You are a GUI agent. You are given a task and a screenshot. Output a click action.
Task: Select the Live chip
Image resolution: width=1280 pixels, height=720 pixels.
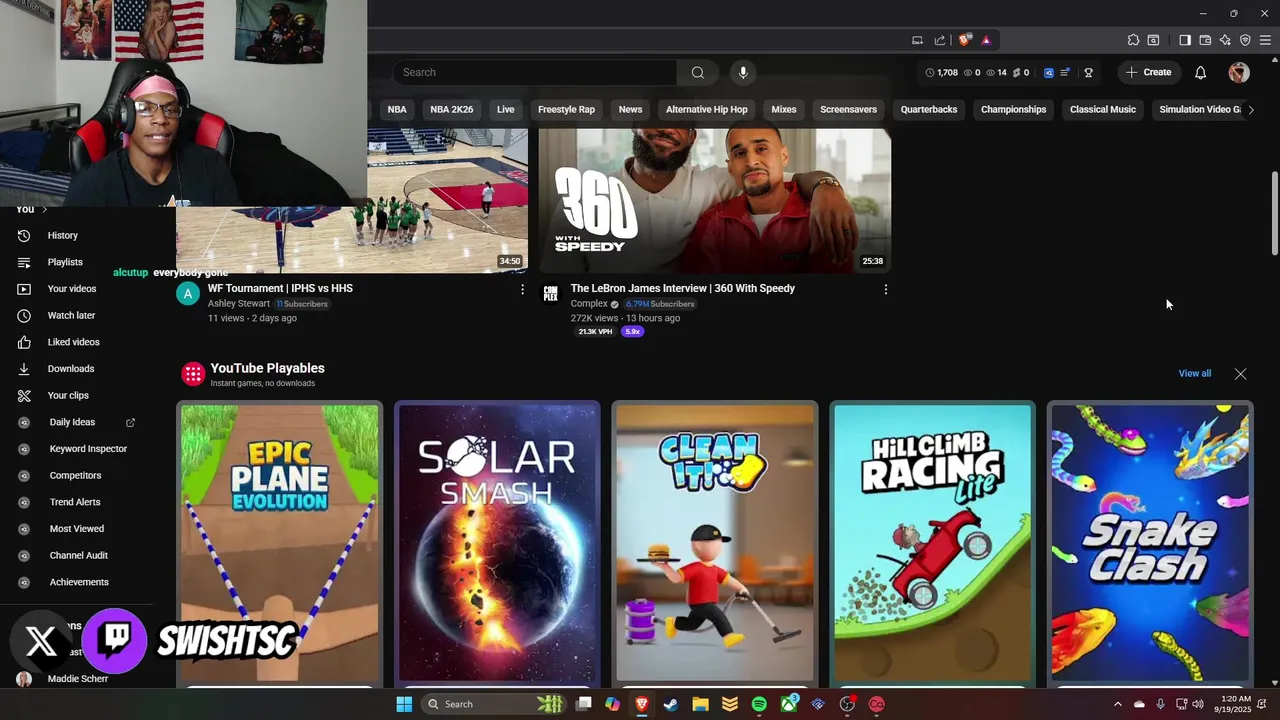[506, 109]
